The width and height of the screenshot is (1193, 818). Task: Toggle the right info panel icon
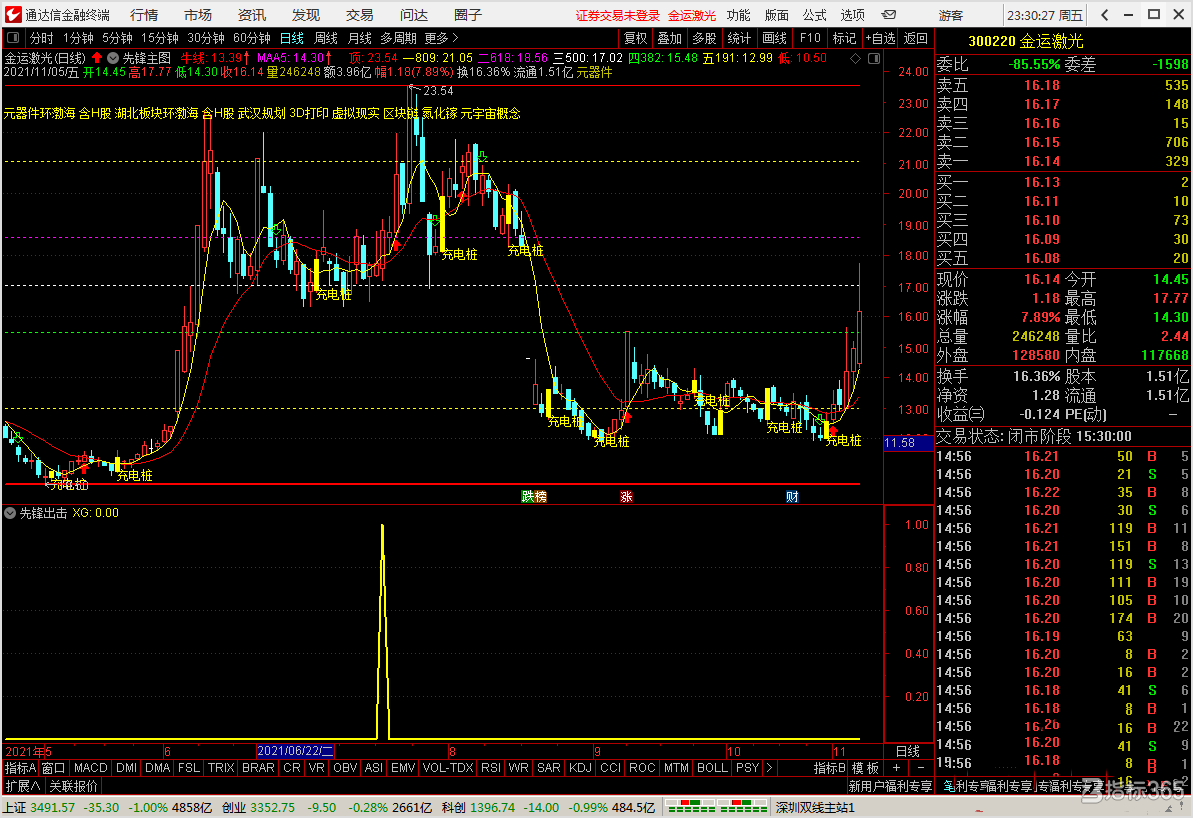pyautogui.click(x=873, y=58)
